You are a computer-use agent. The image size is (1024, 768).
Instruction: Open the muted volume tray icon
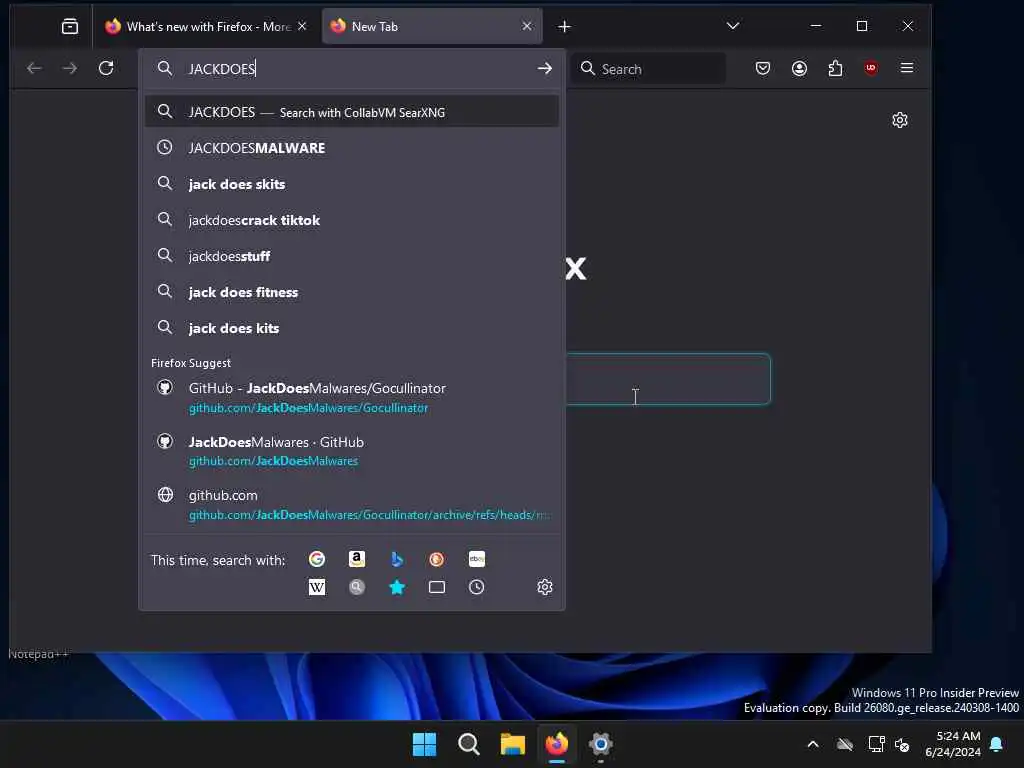903,744
